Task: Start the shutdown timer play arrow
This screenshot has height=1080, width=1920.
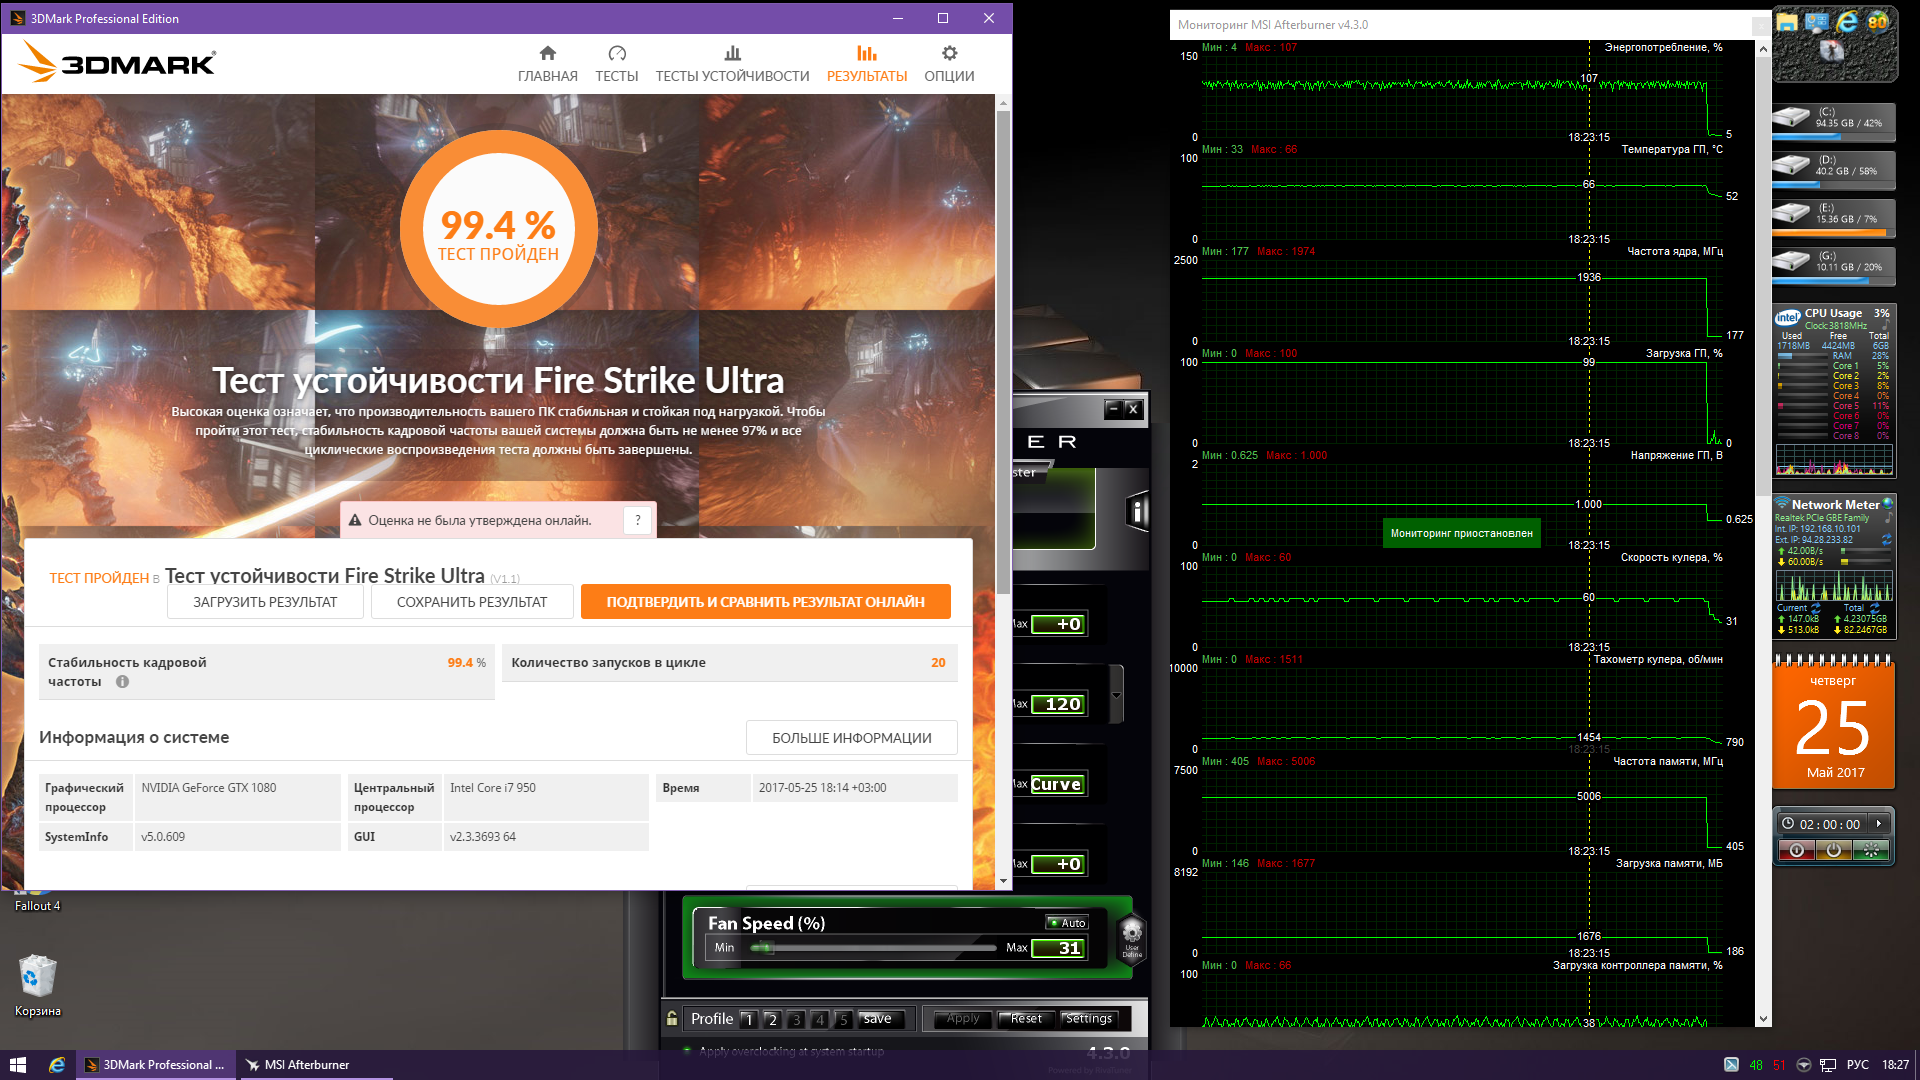Action: click(1879, 824)
